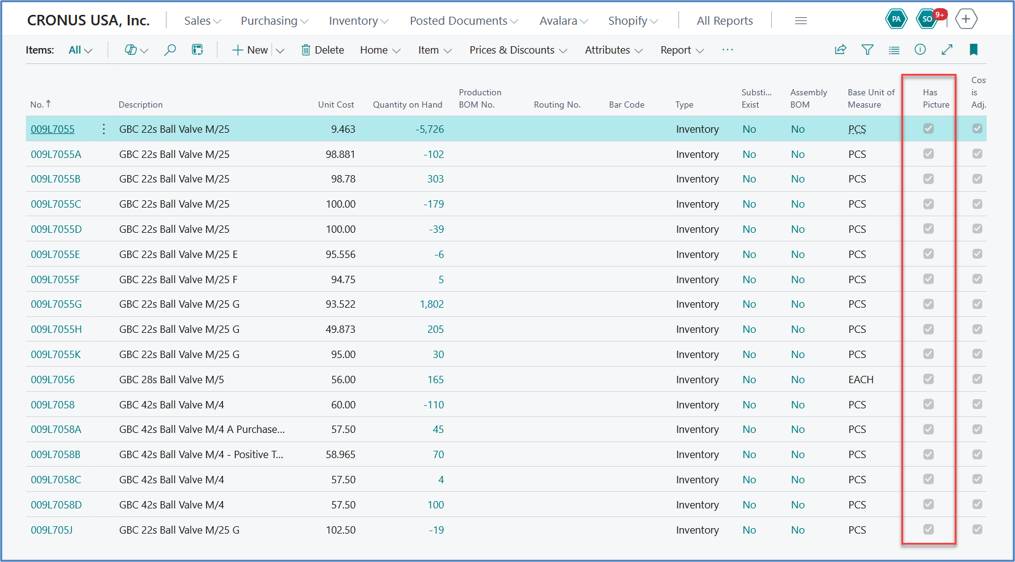The width and height of the screenshot is (1015, 562).
Task: Click EACH unit cell for 009L7056
Action: coord(861,380)
